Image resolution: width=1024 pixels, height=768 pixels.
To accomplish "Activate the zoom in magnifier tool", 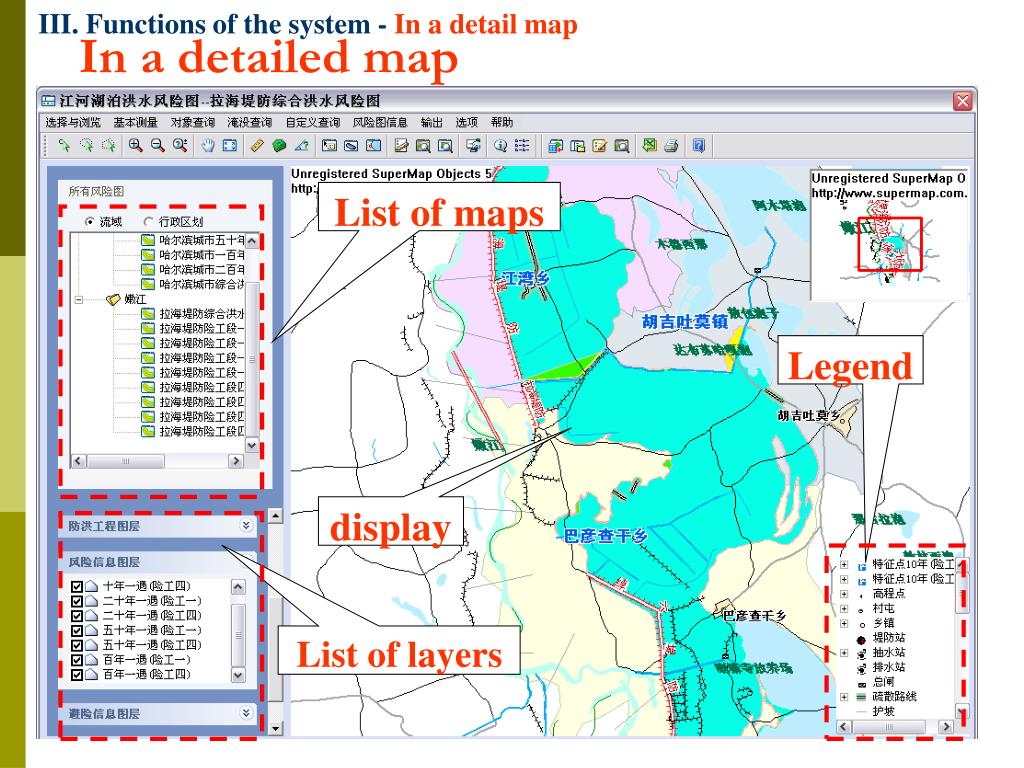I will (x=135, y=145).
